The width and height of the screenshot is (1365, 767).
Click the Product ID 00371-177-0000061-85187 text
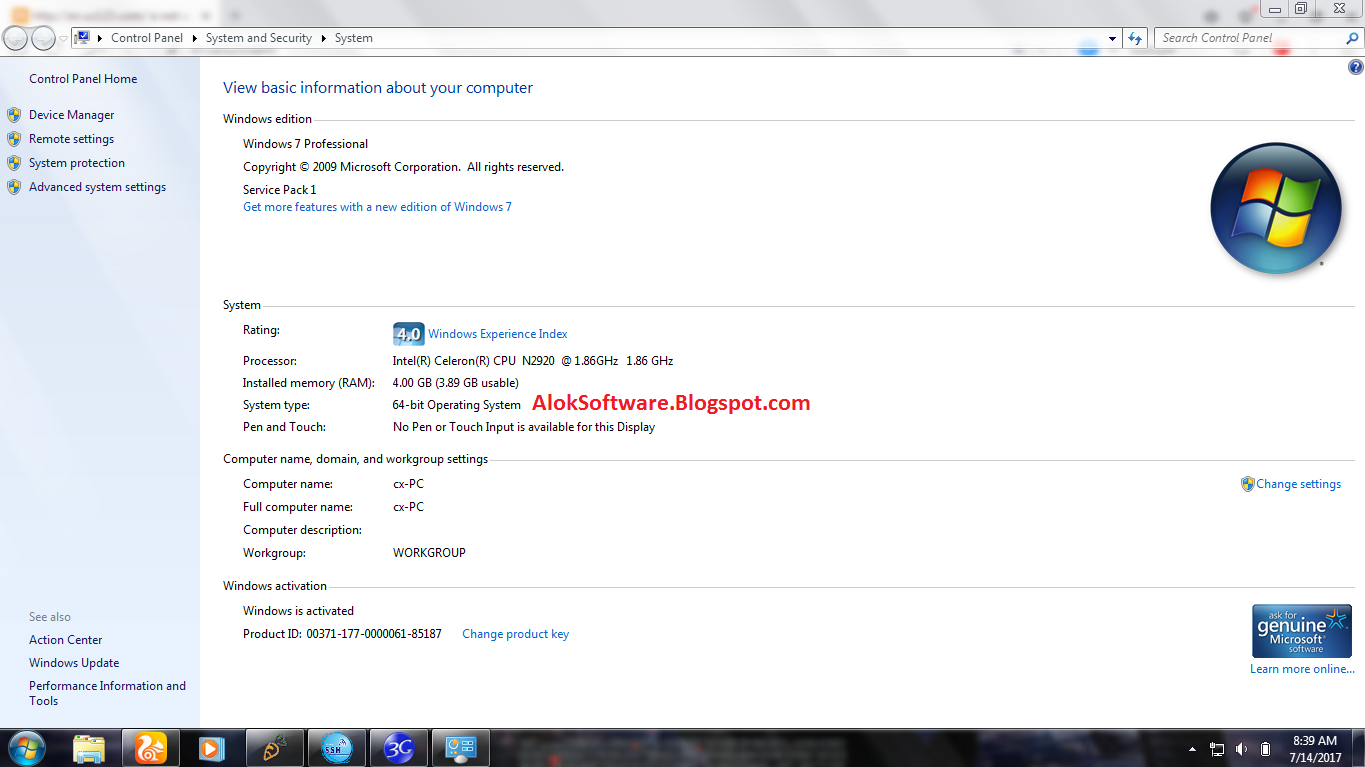(x=342, y=634)
